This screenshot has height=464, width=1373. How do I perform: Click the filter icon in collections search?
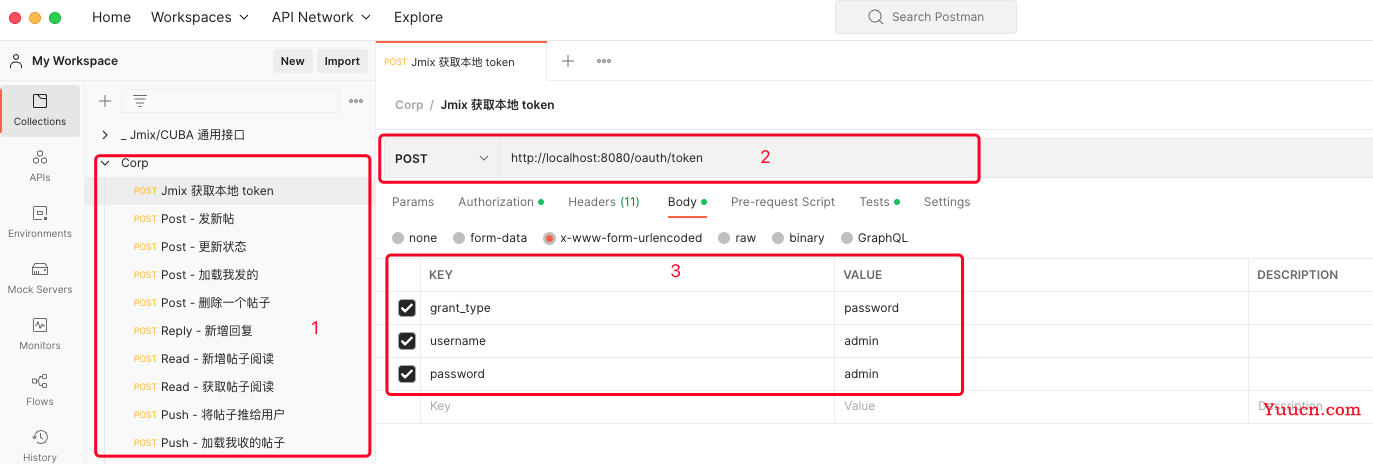pyautogui.click(x=140, y=101)
